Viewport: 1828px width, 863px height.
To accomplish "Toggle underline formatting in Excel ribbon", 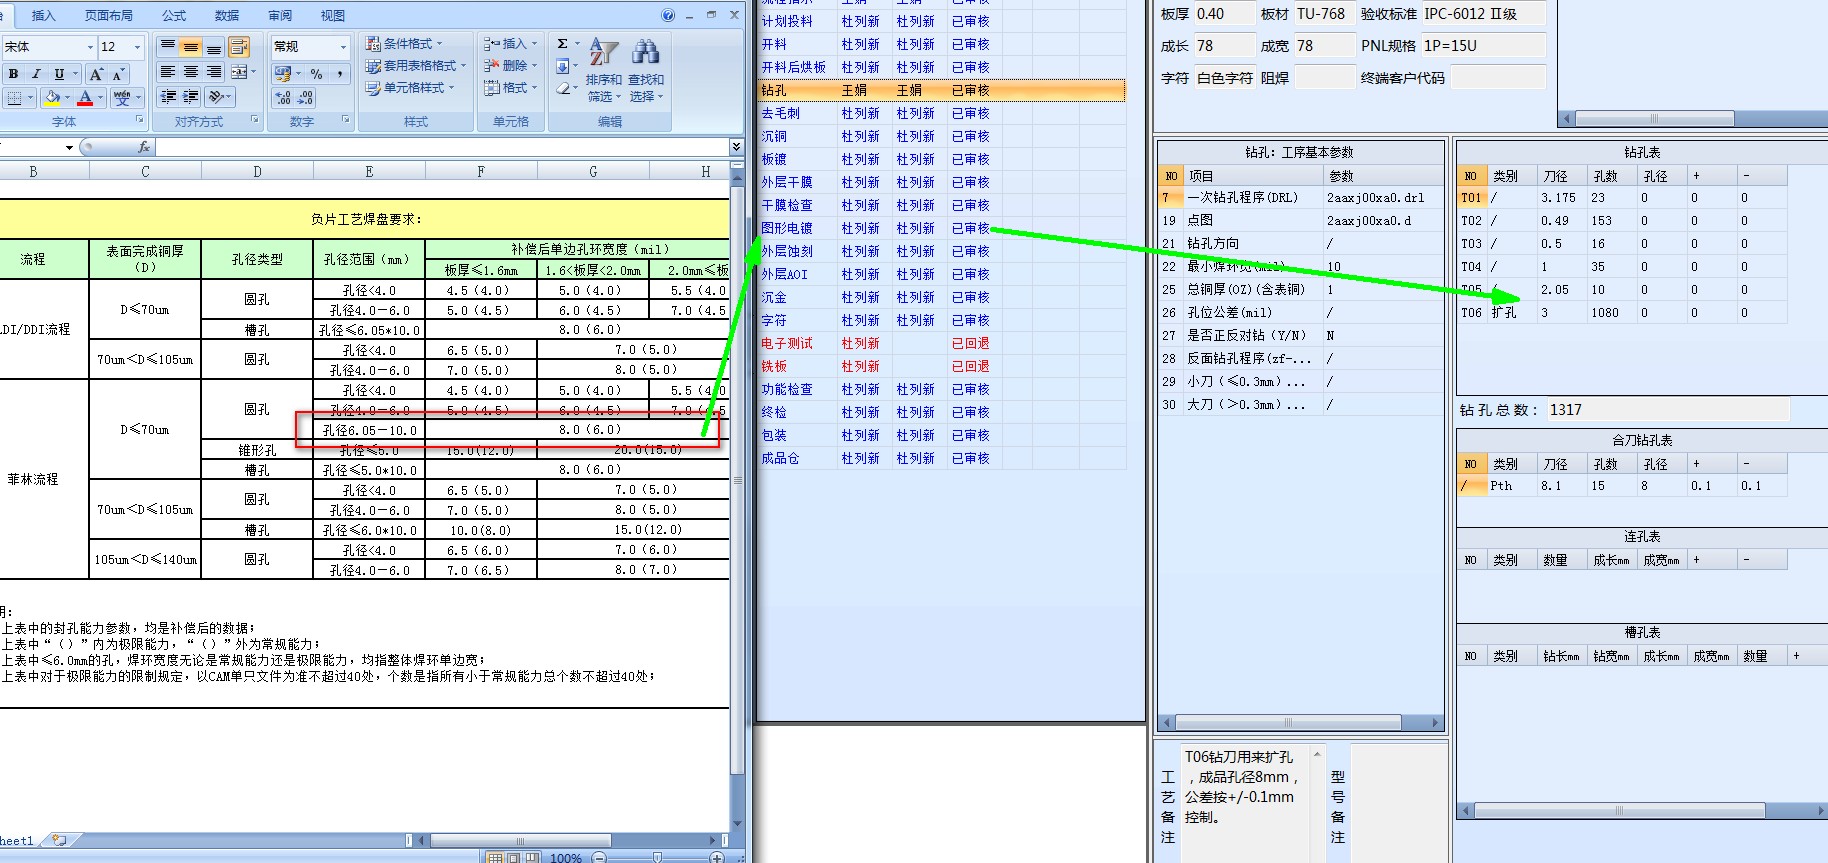I will (59, 74).
